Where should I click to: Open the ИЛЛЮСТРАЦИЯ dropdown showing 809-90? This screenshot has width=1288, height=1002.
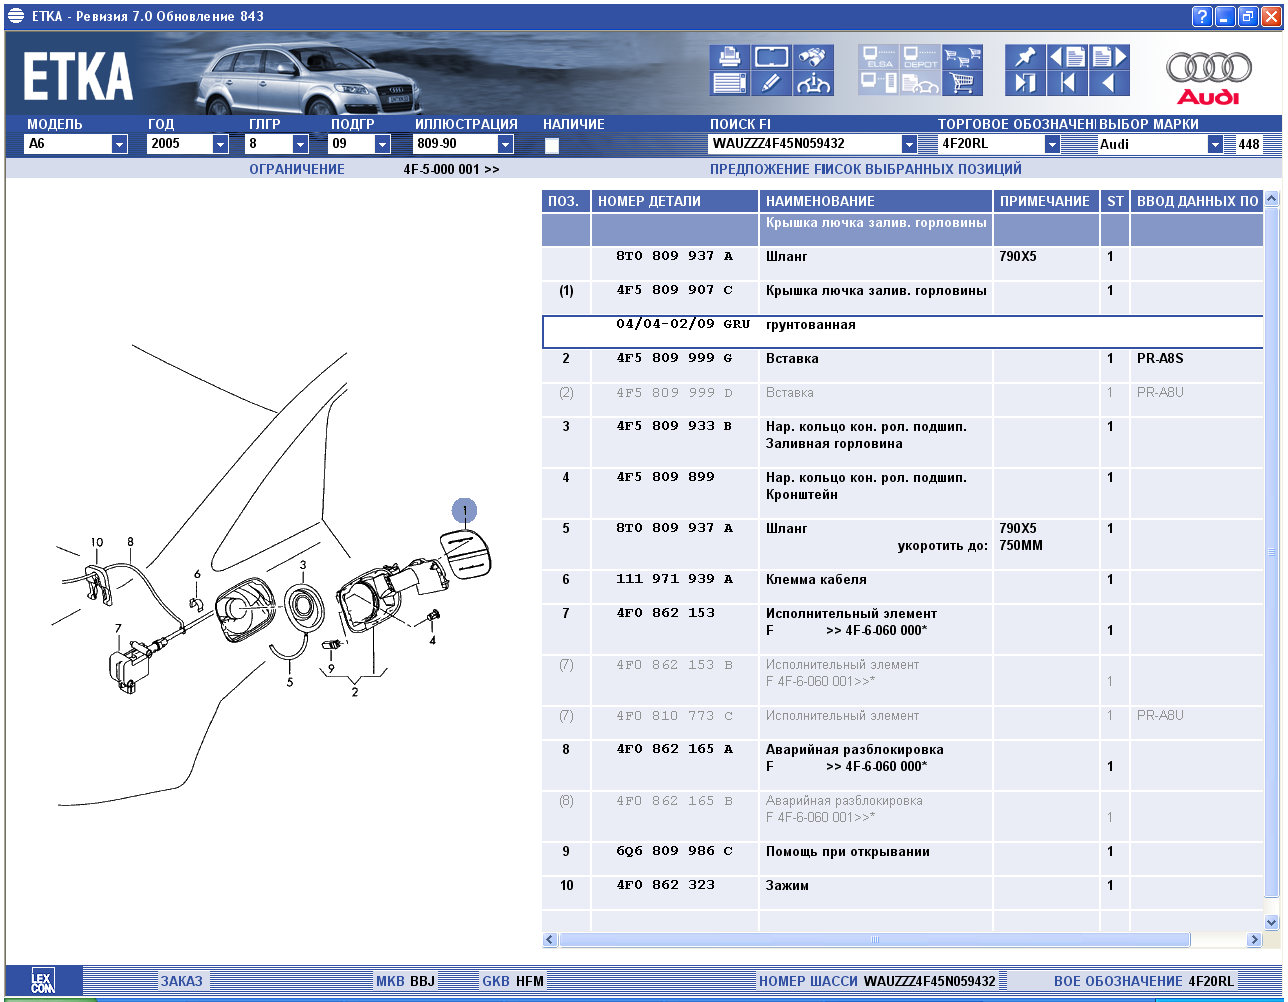click(x=505, y=144)
